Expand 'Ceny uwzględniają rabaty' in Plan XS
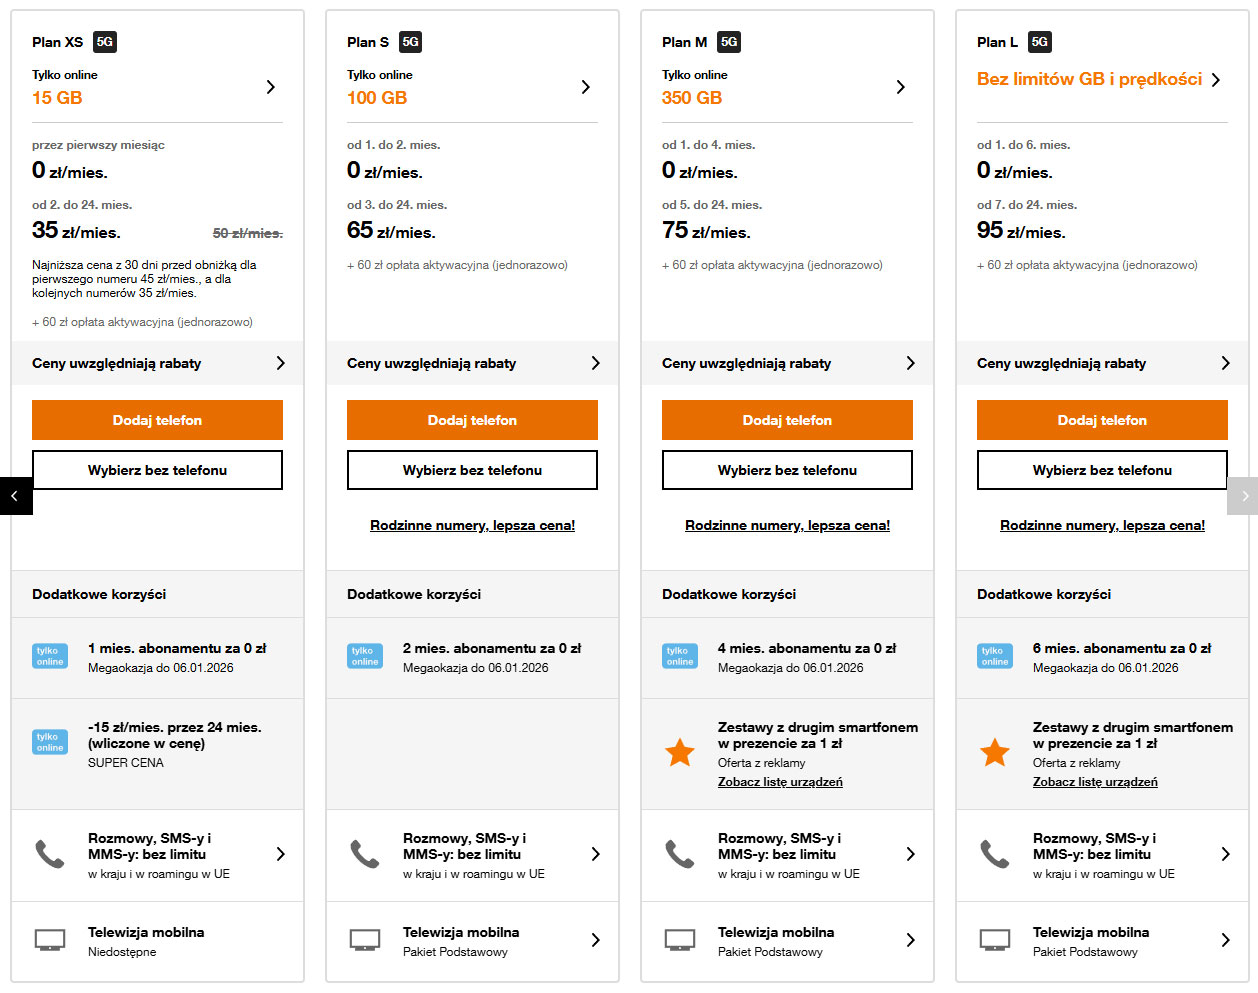This screenshot has height=993, width=1258. (x=280, y=363)
